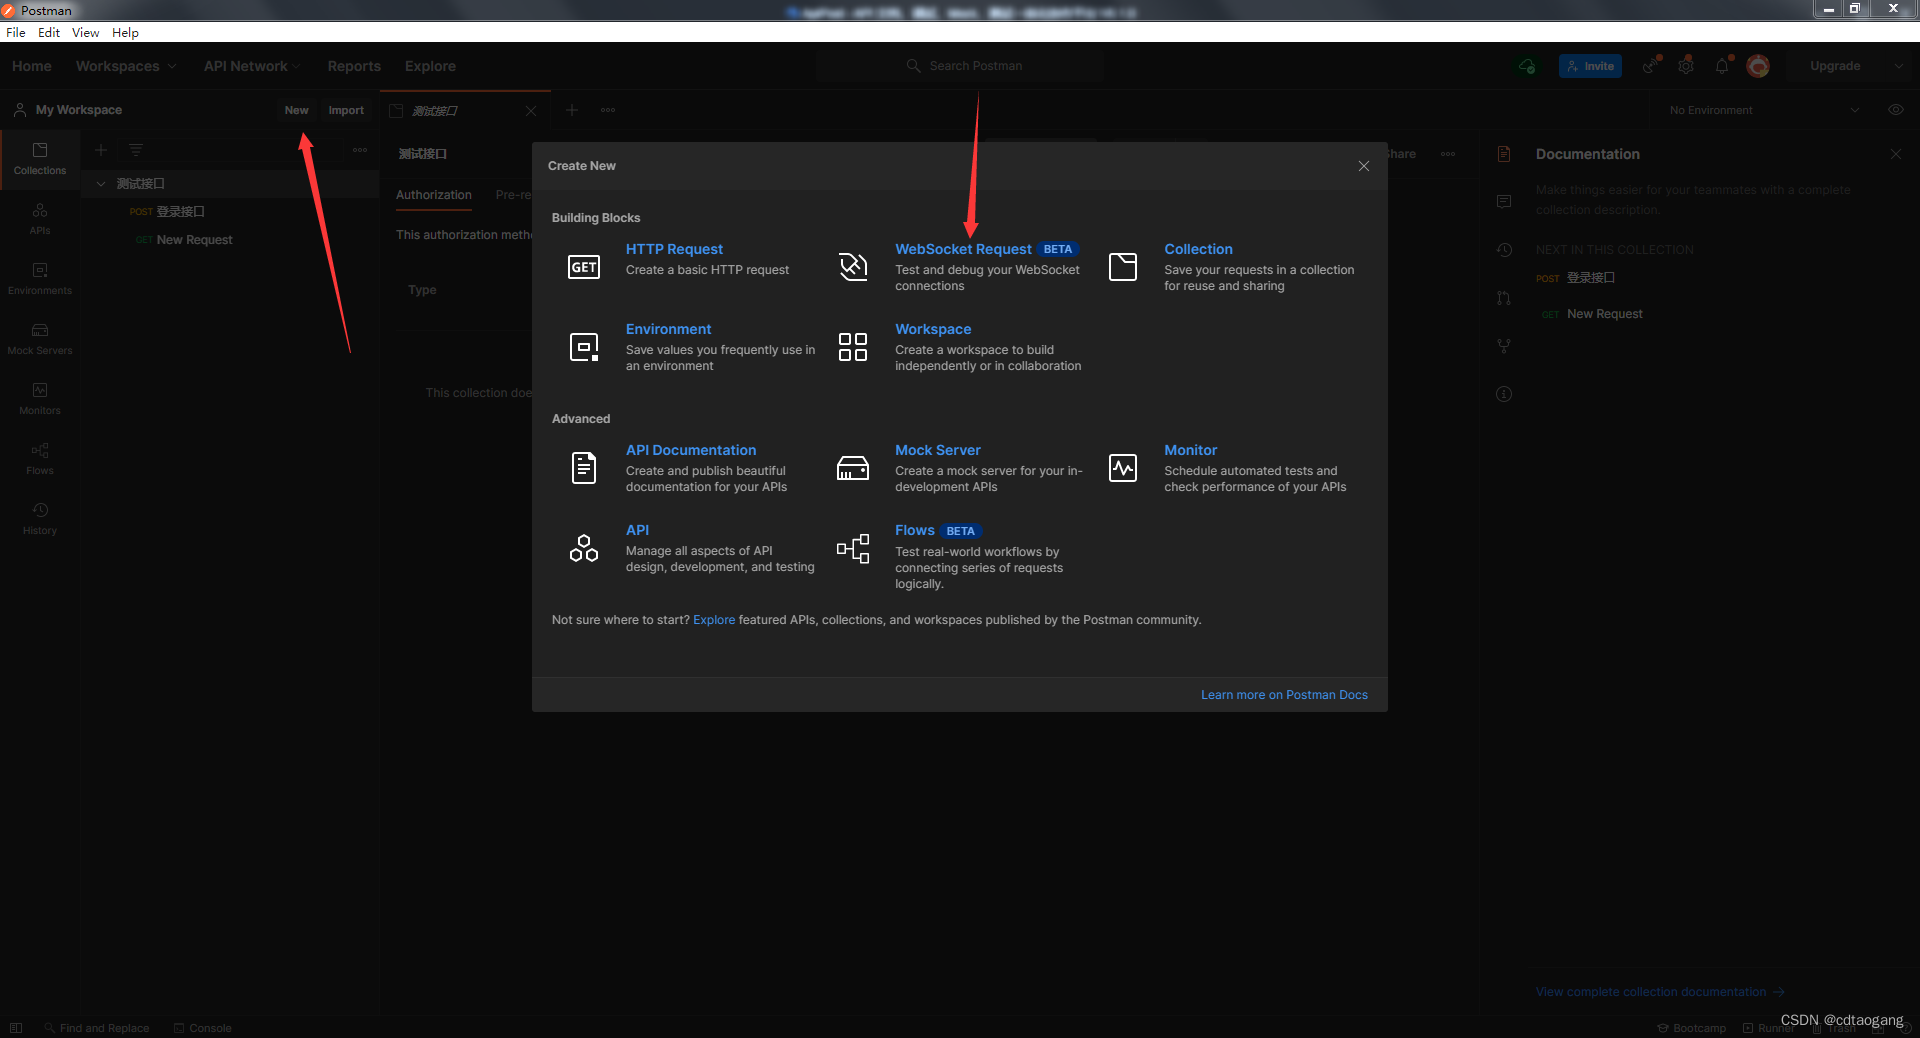Close the Create New dialog
Image resolution: width=1920 pixels, height=1038 pixels.
click(1364, 166)
